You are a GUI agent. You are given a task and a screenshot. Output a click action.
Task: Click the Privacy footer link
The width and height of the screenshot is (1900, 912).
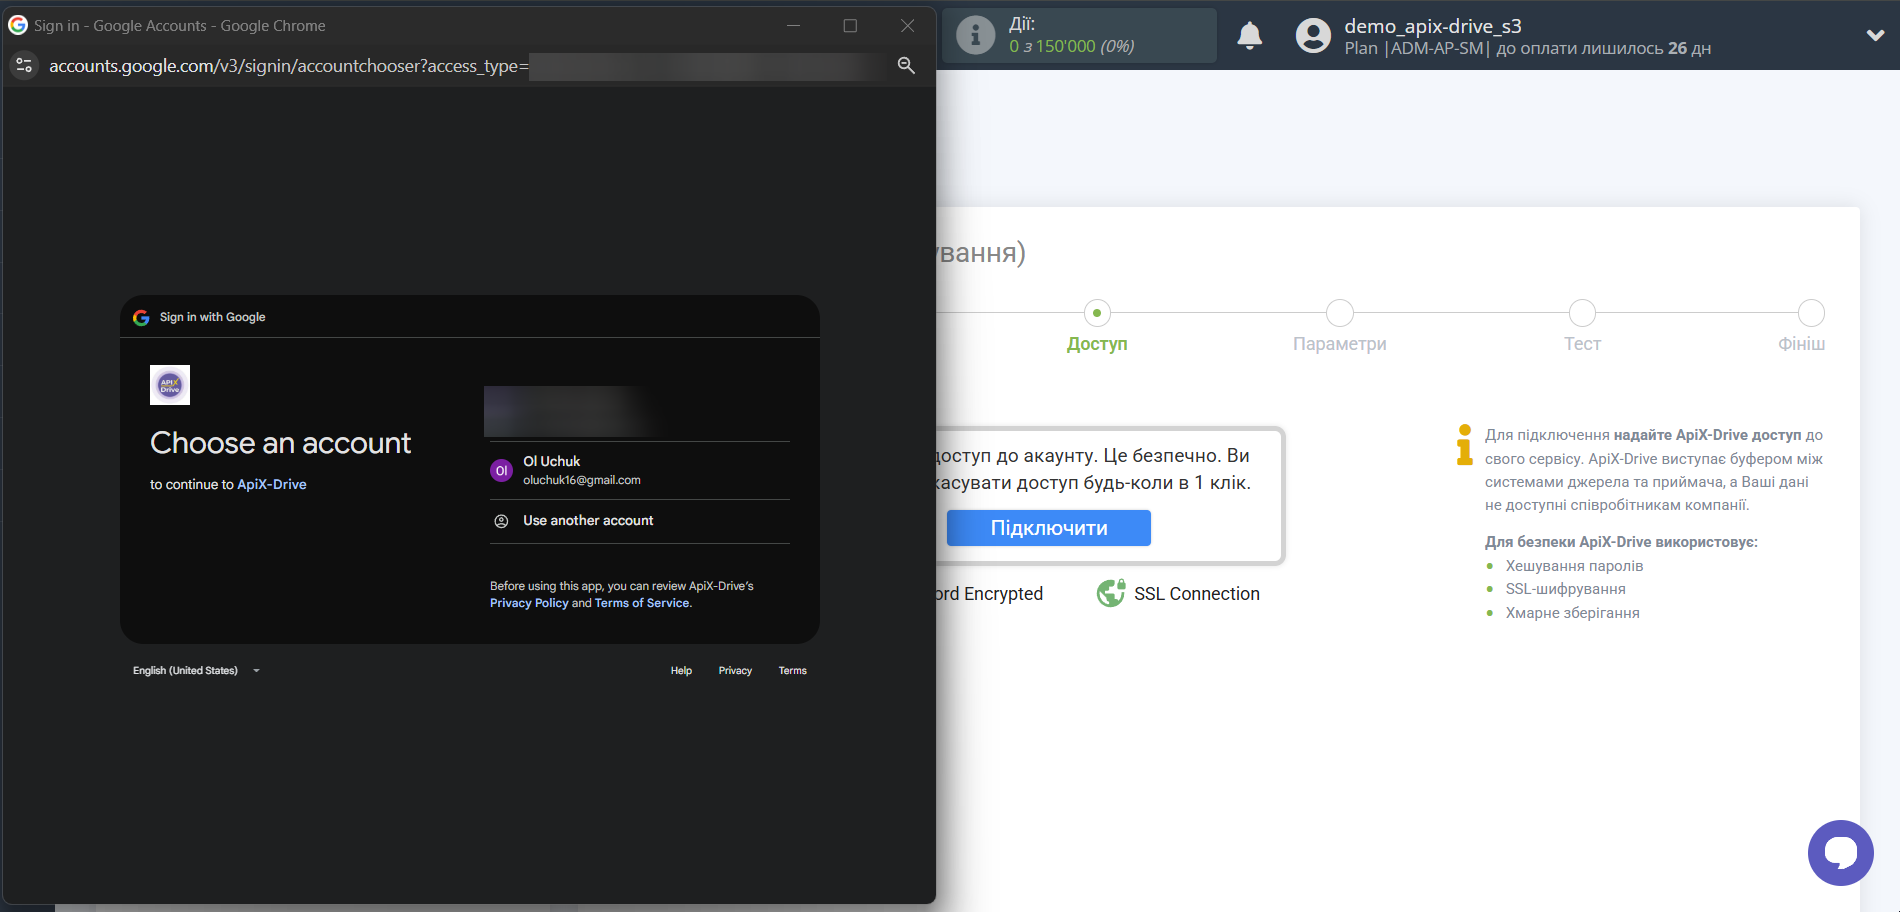(735, 671)
